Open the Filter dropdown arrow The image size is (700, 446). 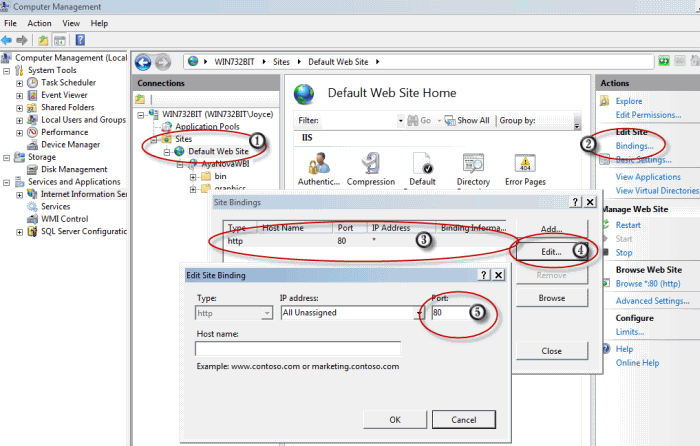click(400, 121)
